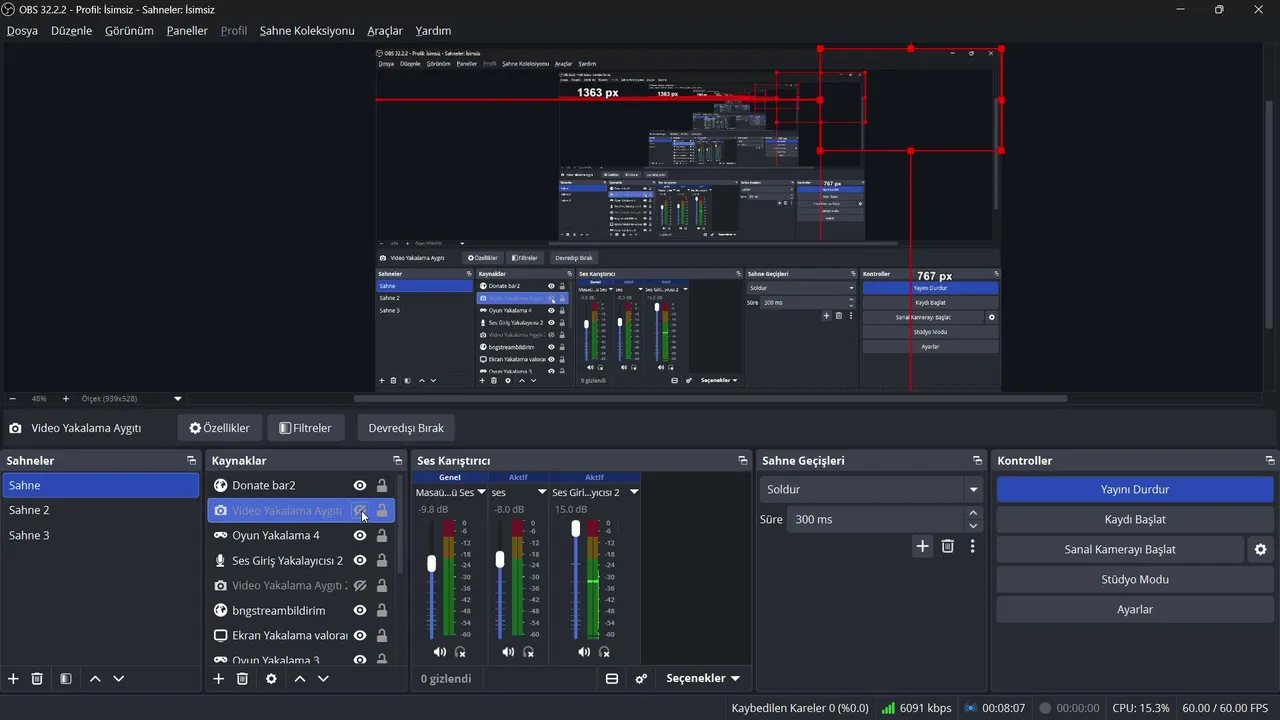Open the Görünüm menu
Viewport: 1280px width, 720px height.
129,31
